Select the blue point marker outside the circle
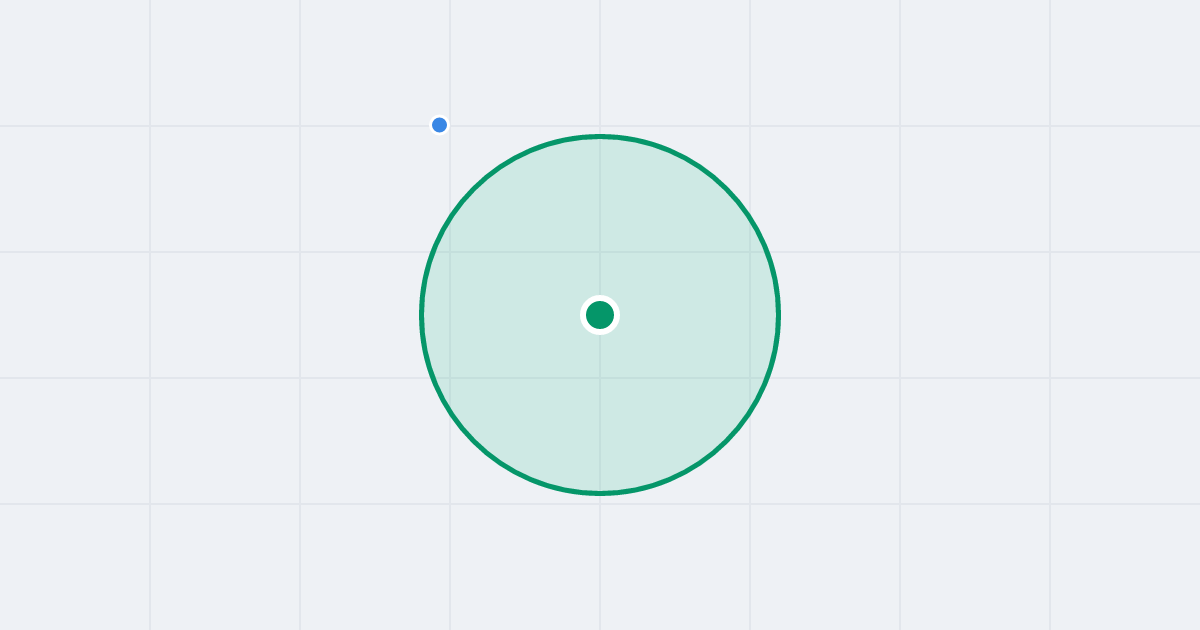The width and height of the screenshot is (1200, 630). click(439, 125)
